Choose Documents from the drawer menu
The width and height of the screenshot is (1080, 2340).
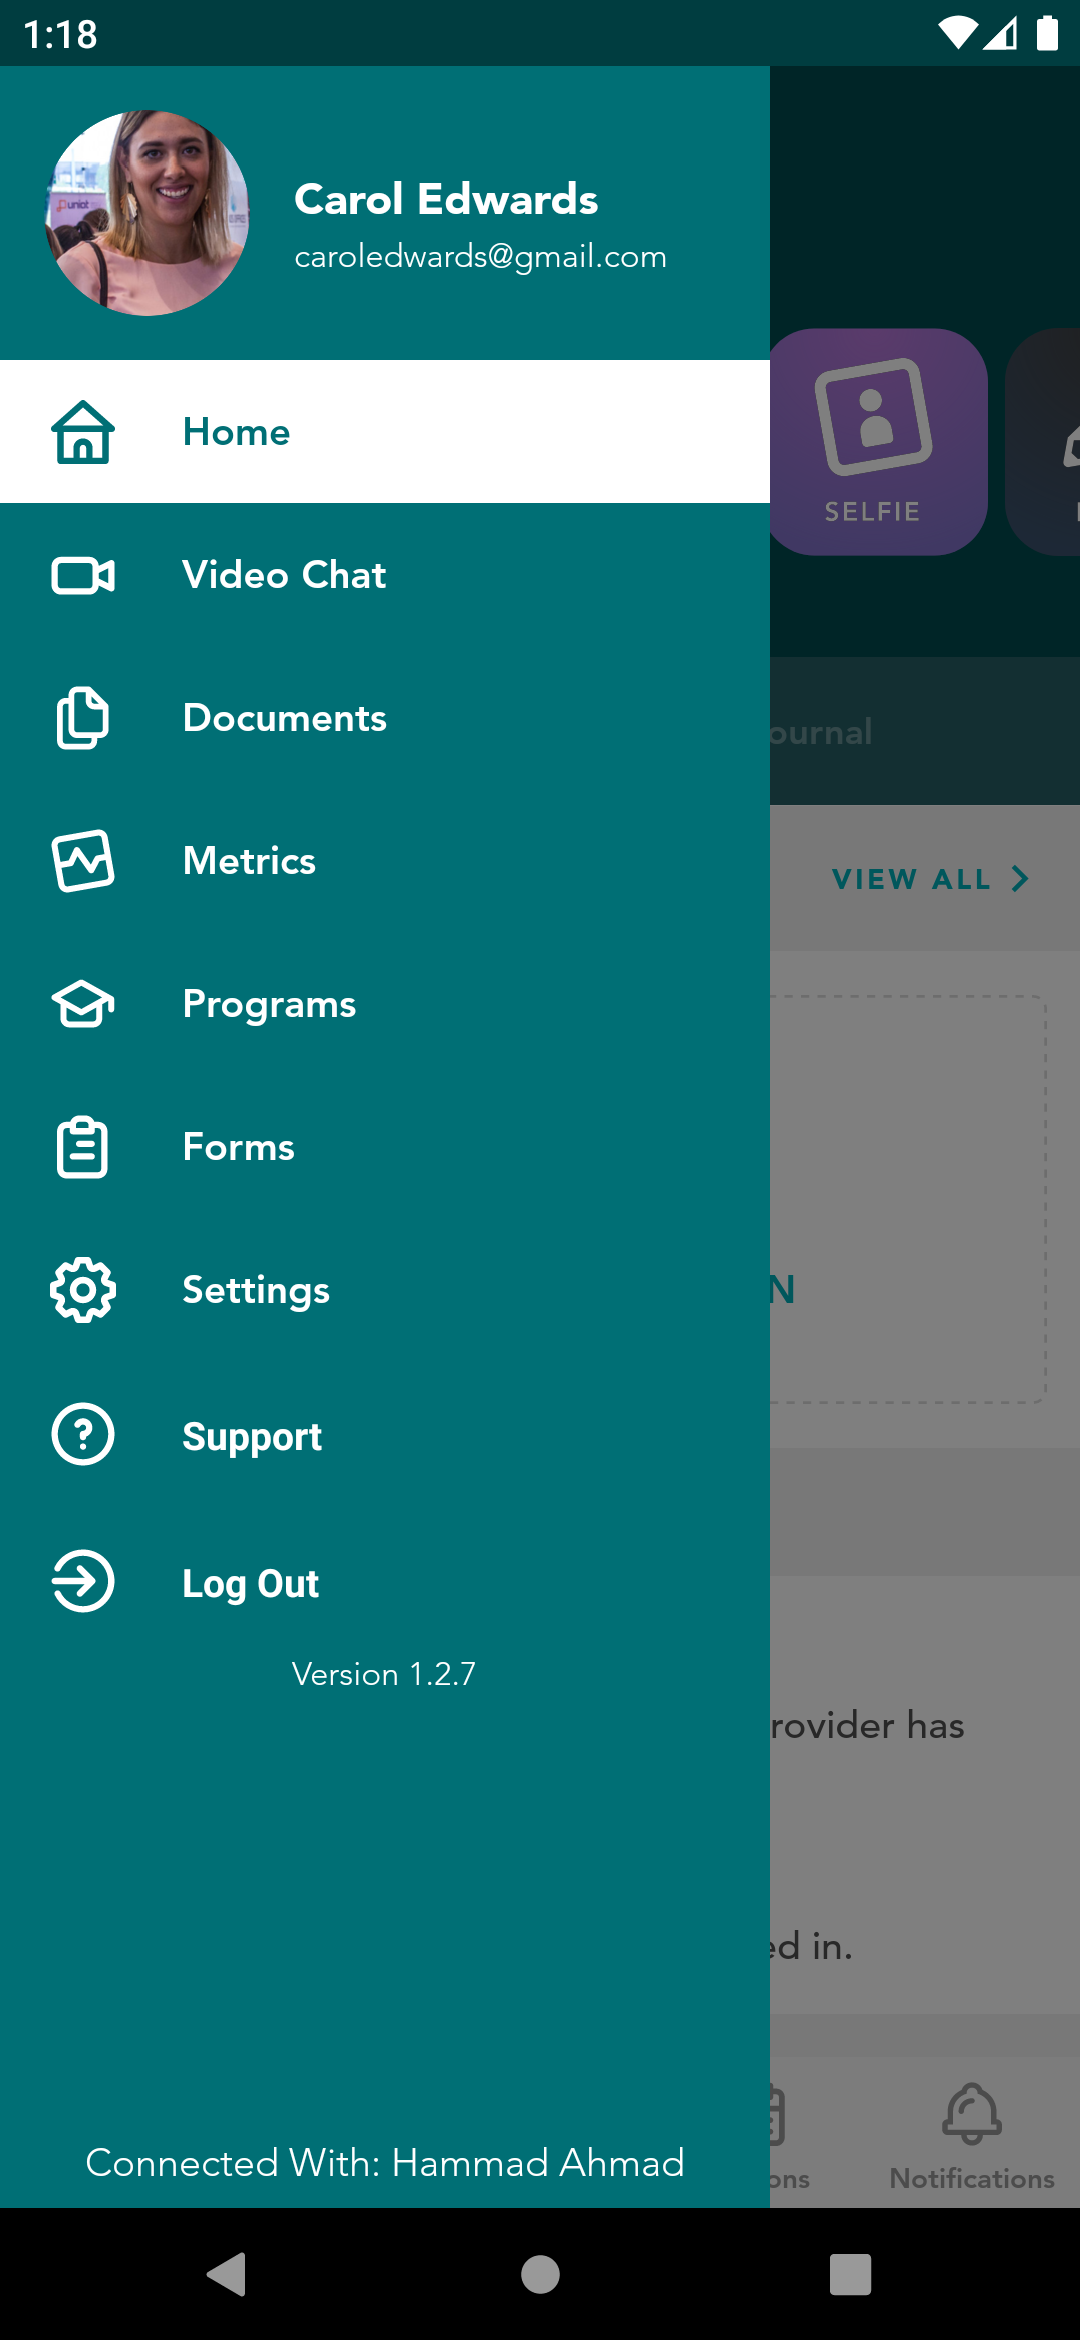click(385, 718)
